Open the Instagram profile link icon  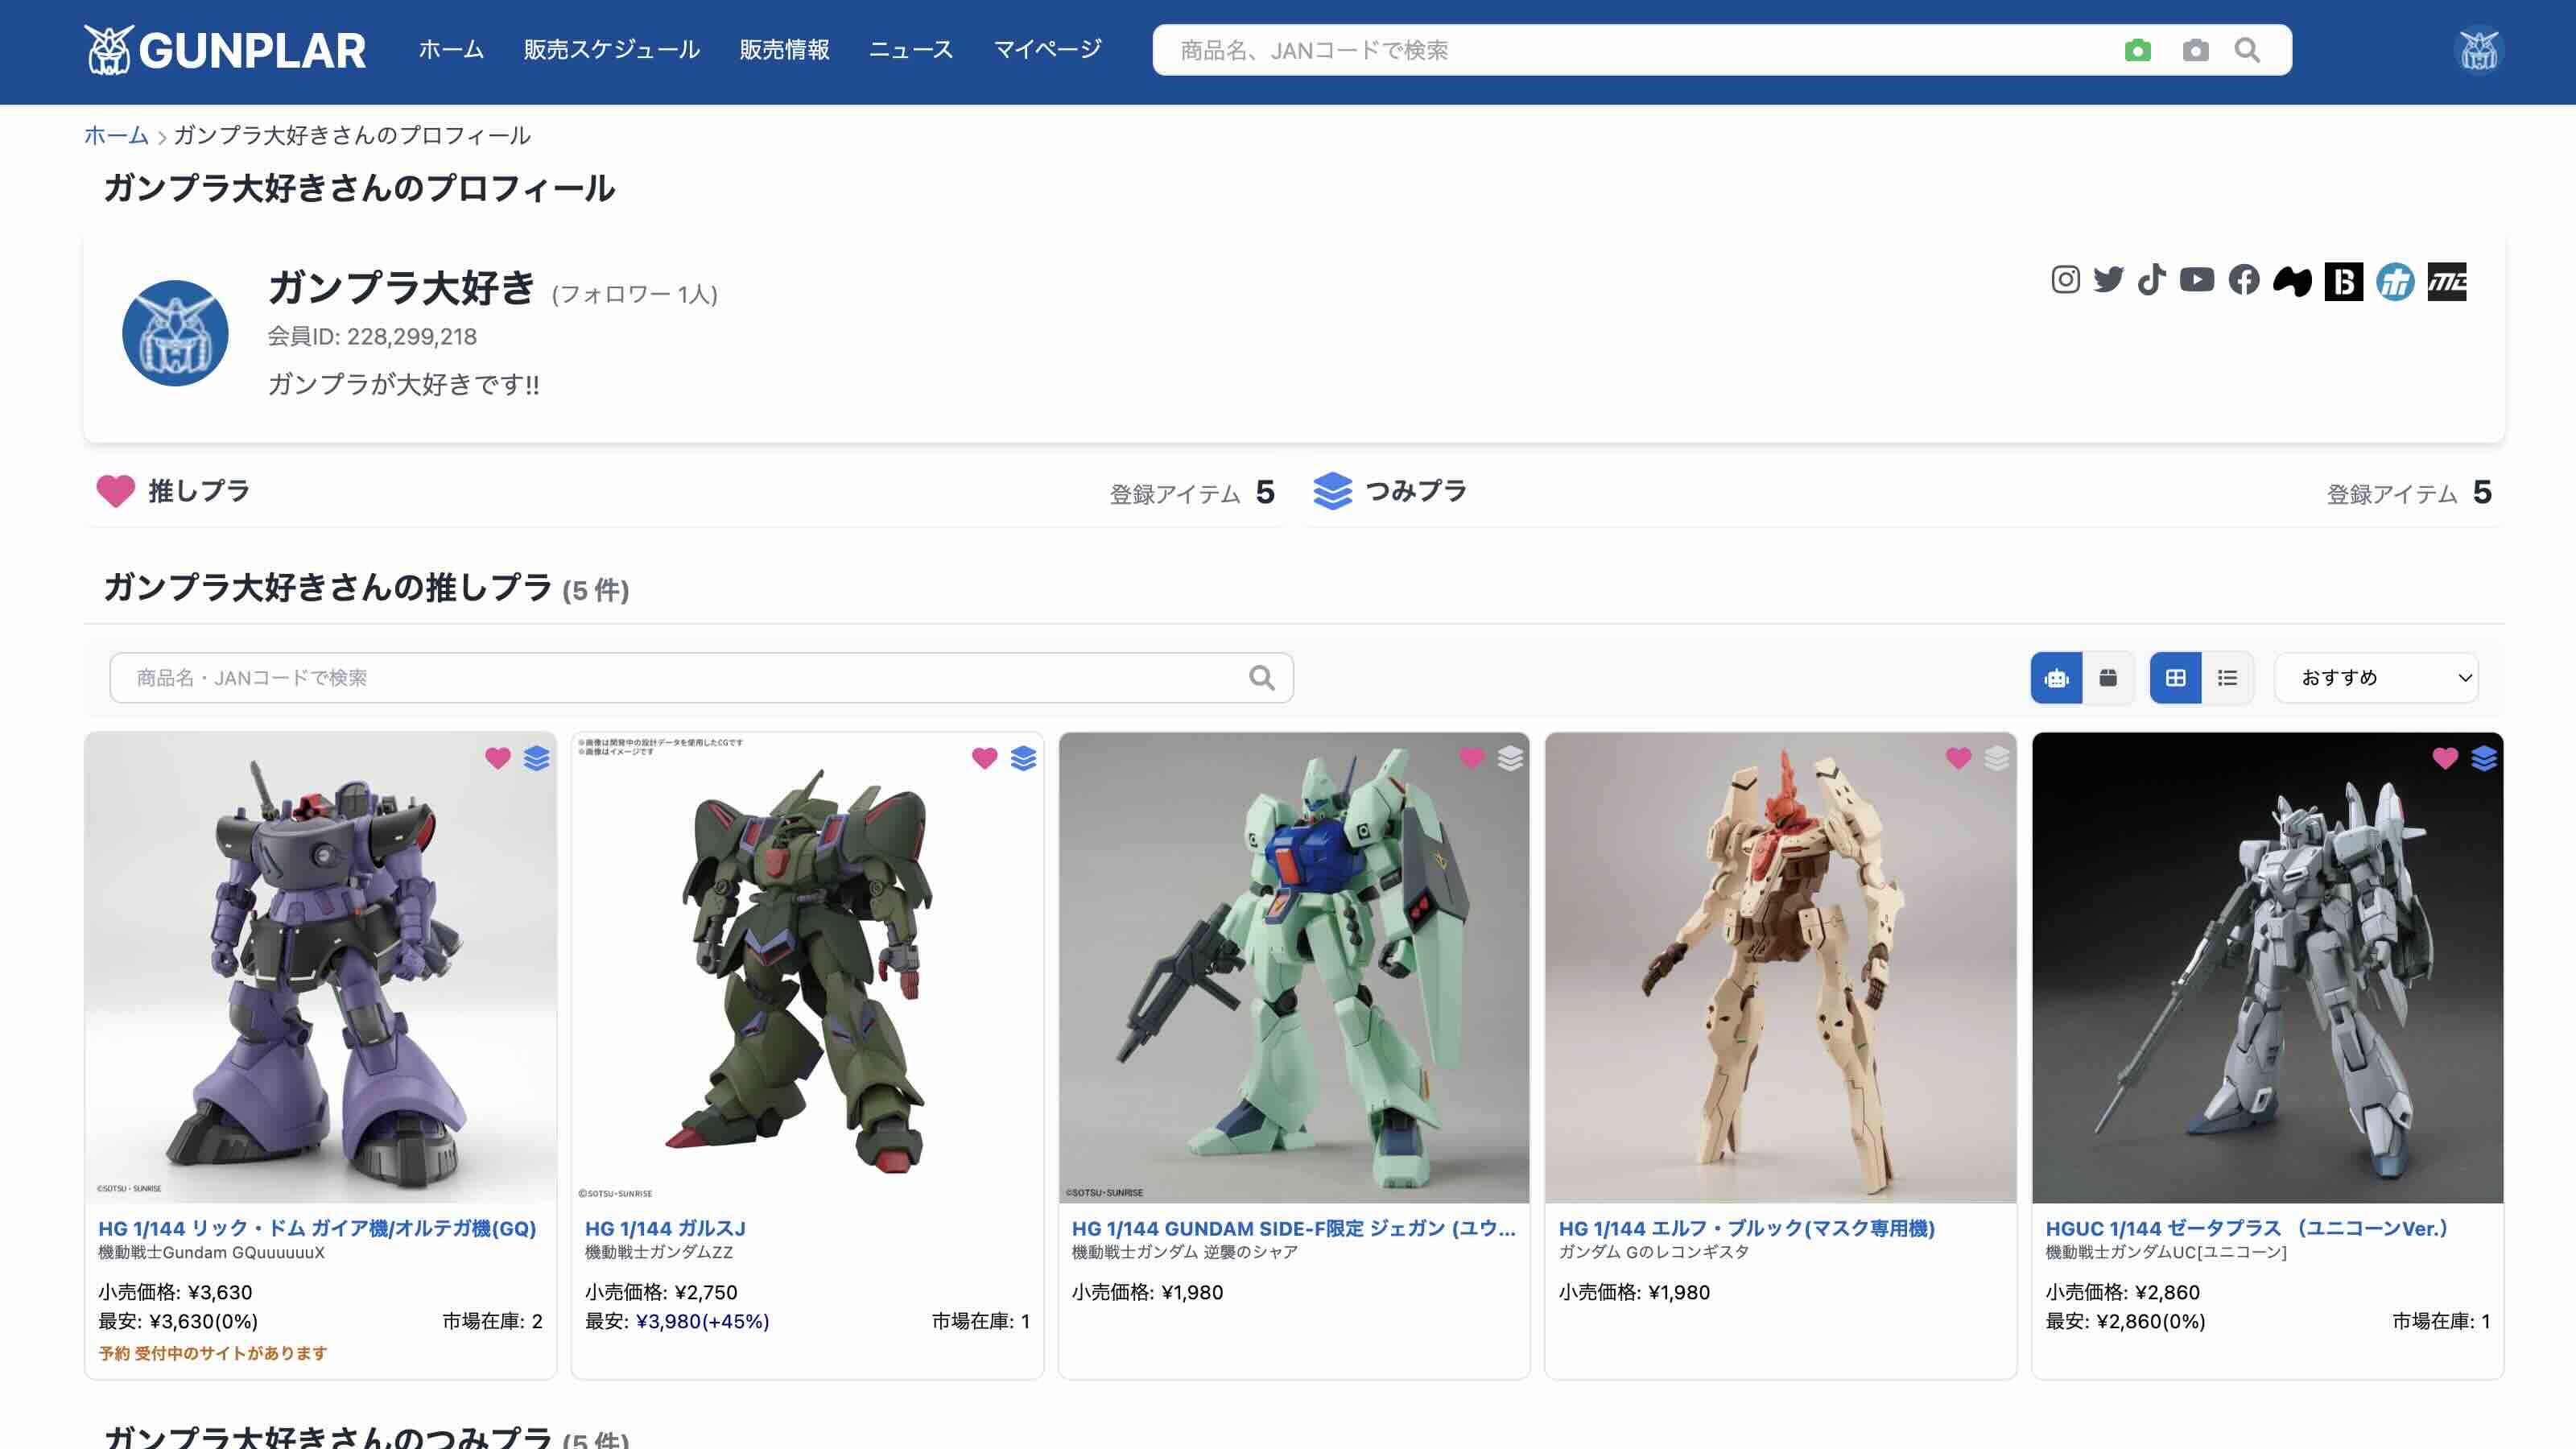coord(2065,280)
